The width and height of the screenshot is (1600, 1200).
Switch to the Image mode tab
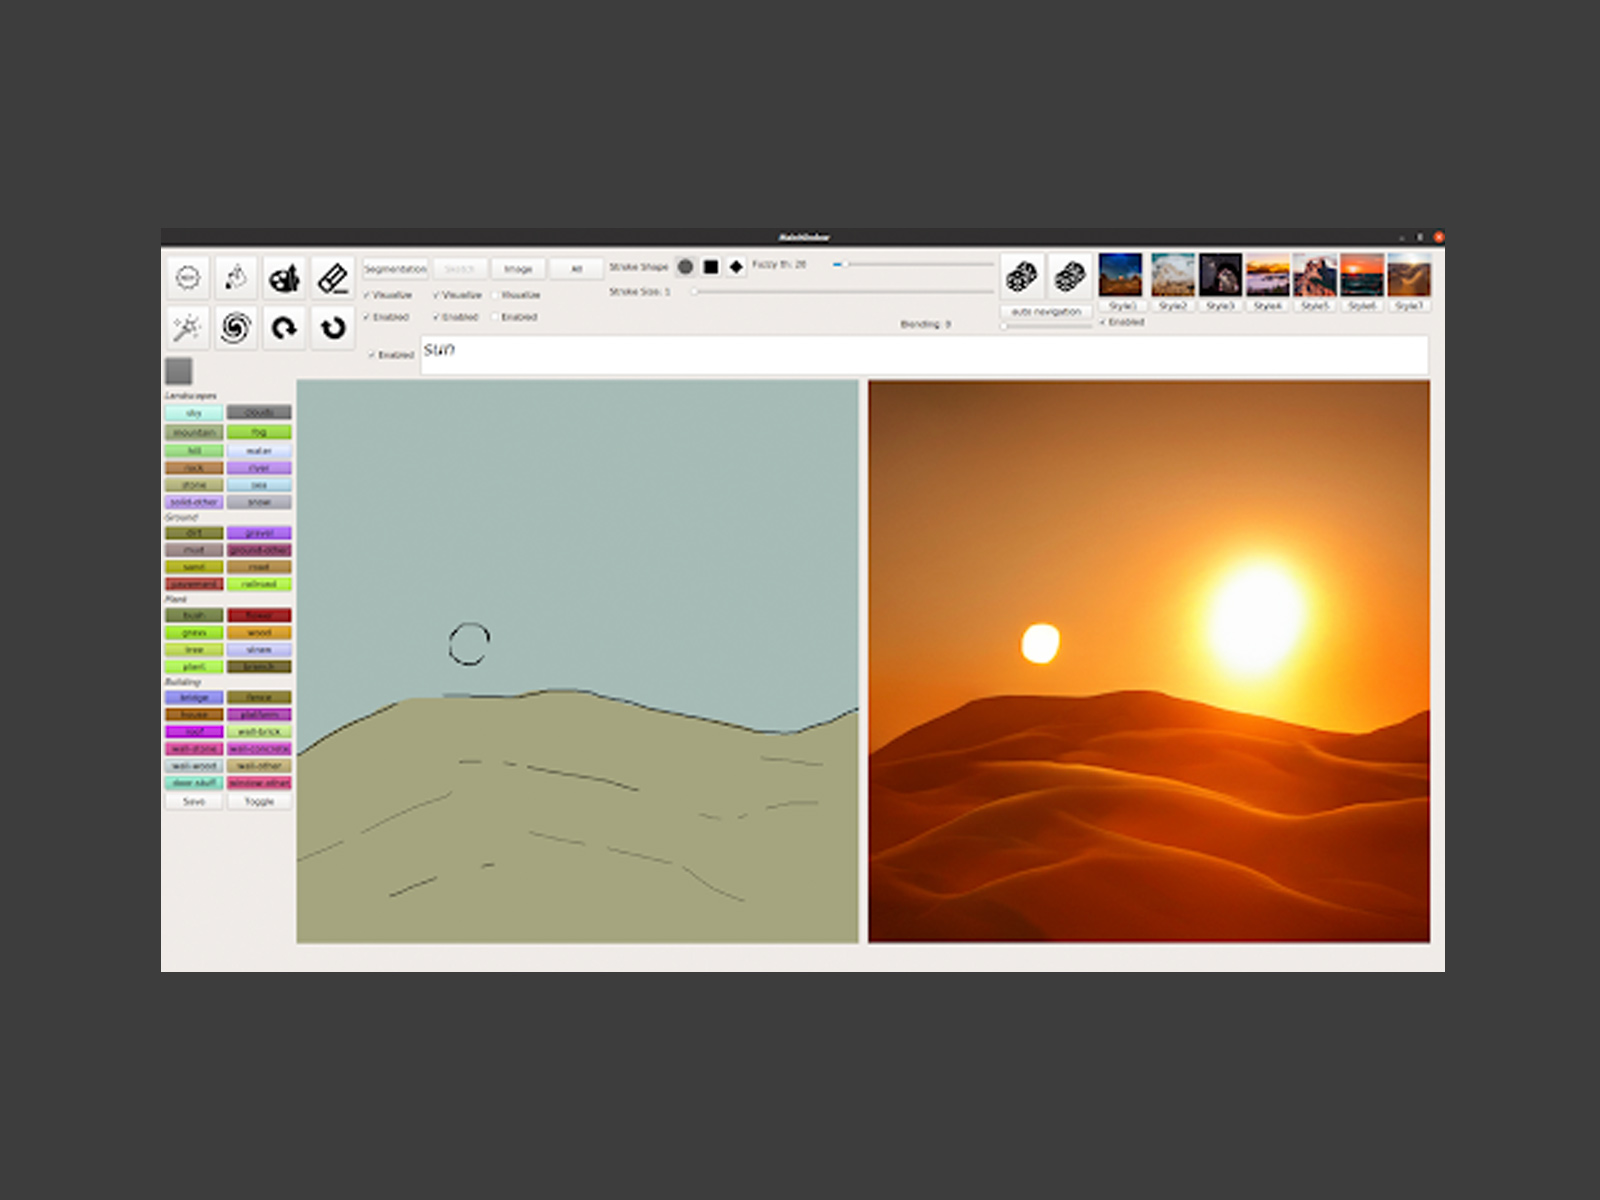coord(518,269)
